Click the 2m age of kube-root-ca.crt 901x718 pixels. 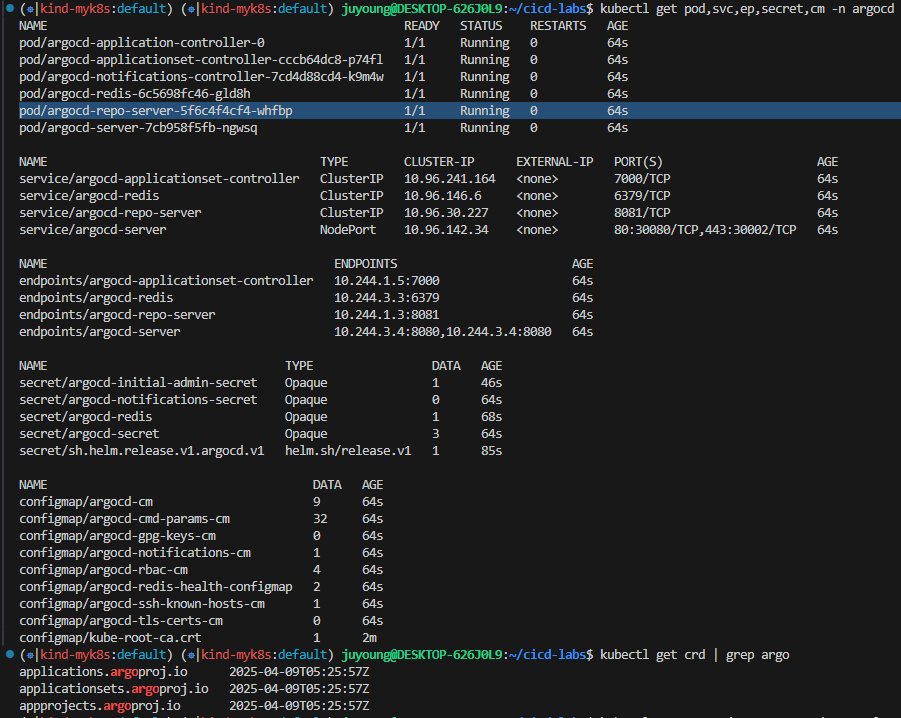pyautogui.click(x=369, y=638)
